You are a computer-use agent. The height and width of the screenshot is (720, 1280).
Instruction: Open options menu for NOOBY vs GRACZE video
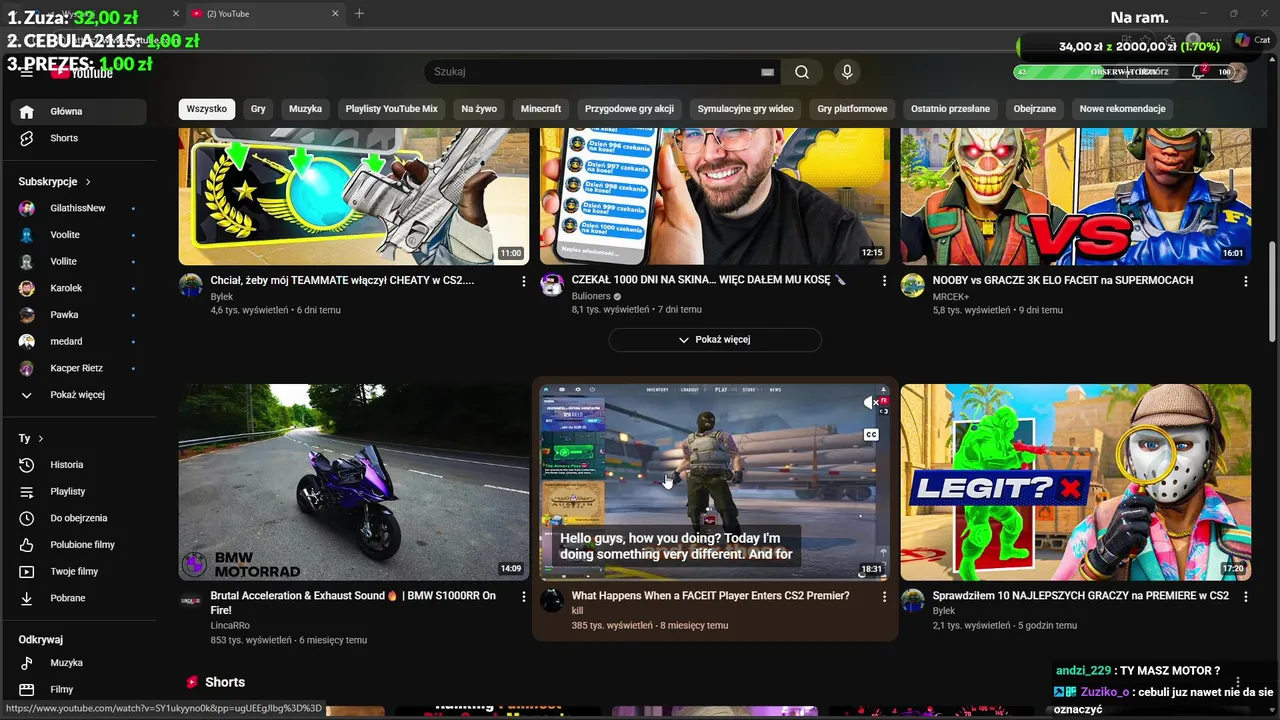[1245, 282]
